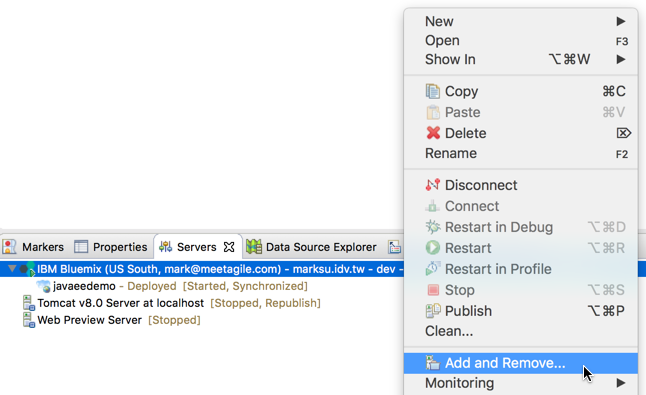Viewport: 646px width, 395px height.
Task: Click the IBM Bluemix server status icon
Action: pos(28,269)
